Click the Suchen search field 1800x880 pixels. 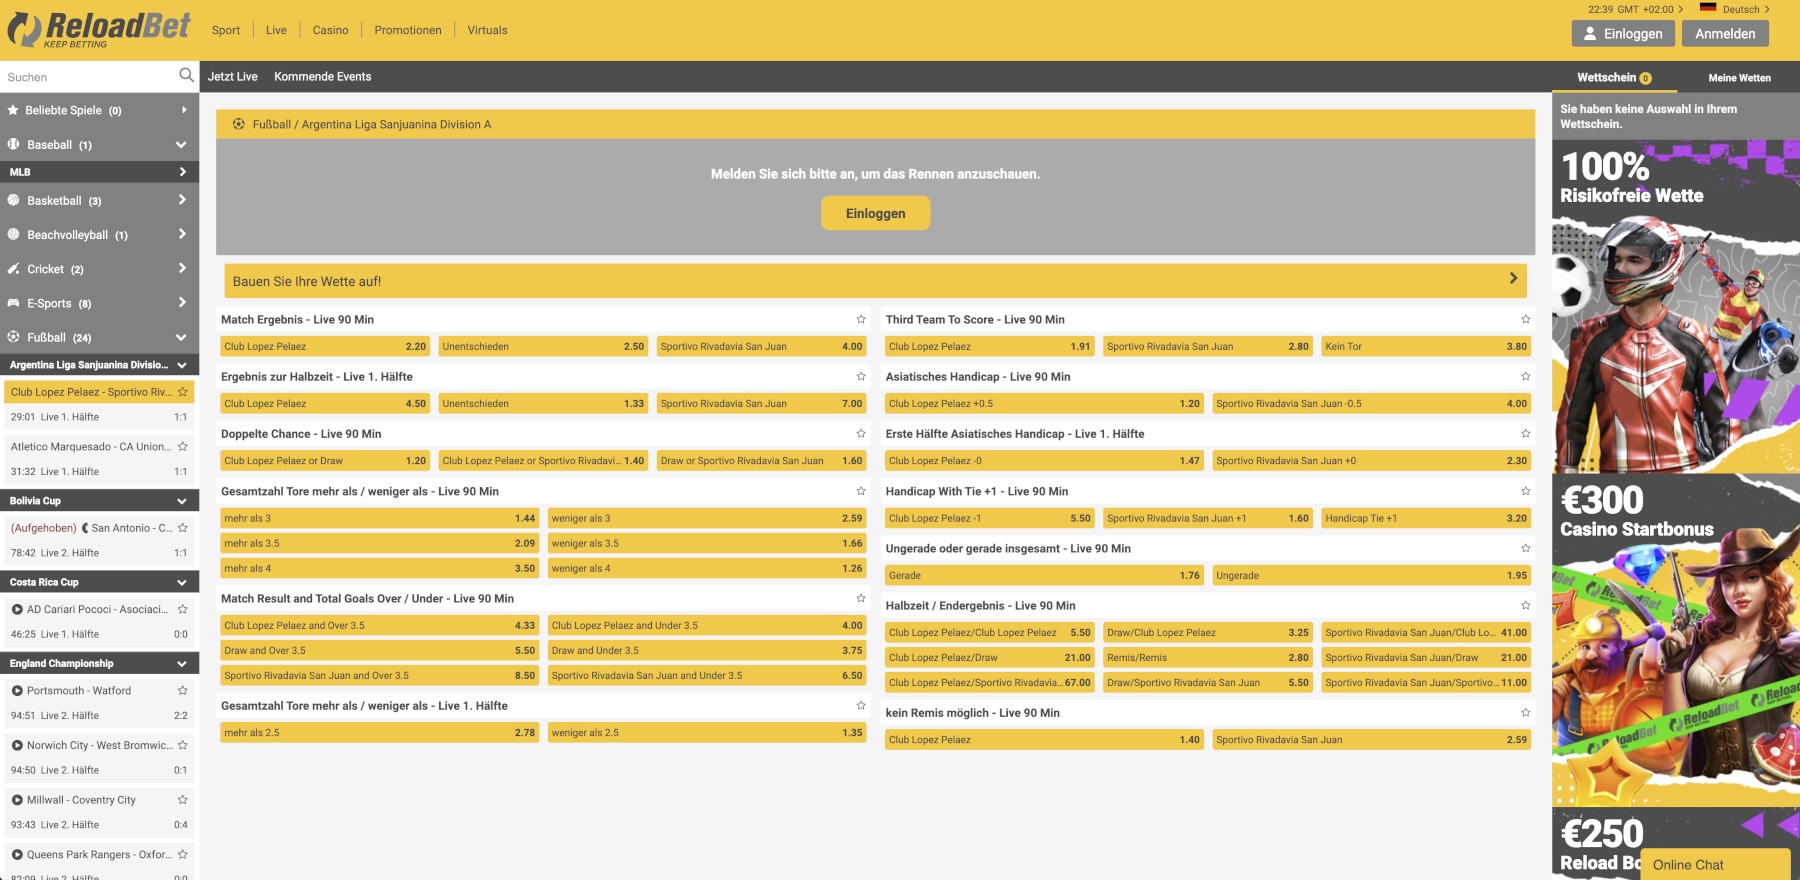pyautogui.click(x=88, y=77)
